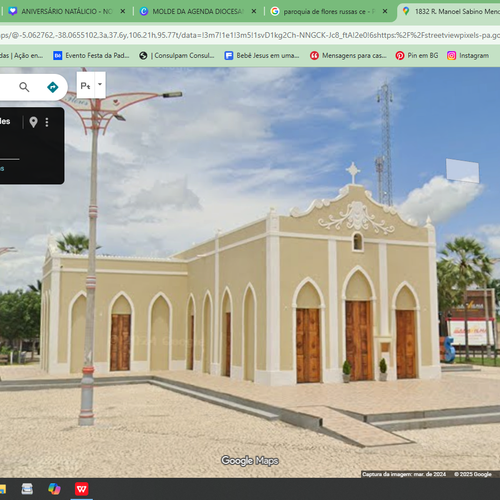Close the ANIVERSÁRIO NATALÍCIO tab
The height and width of the screenshot is (500, 500).
coord(123,11)
